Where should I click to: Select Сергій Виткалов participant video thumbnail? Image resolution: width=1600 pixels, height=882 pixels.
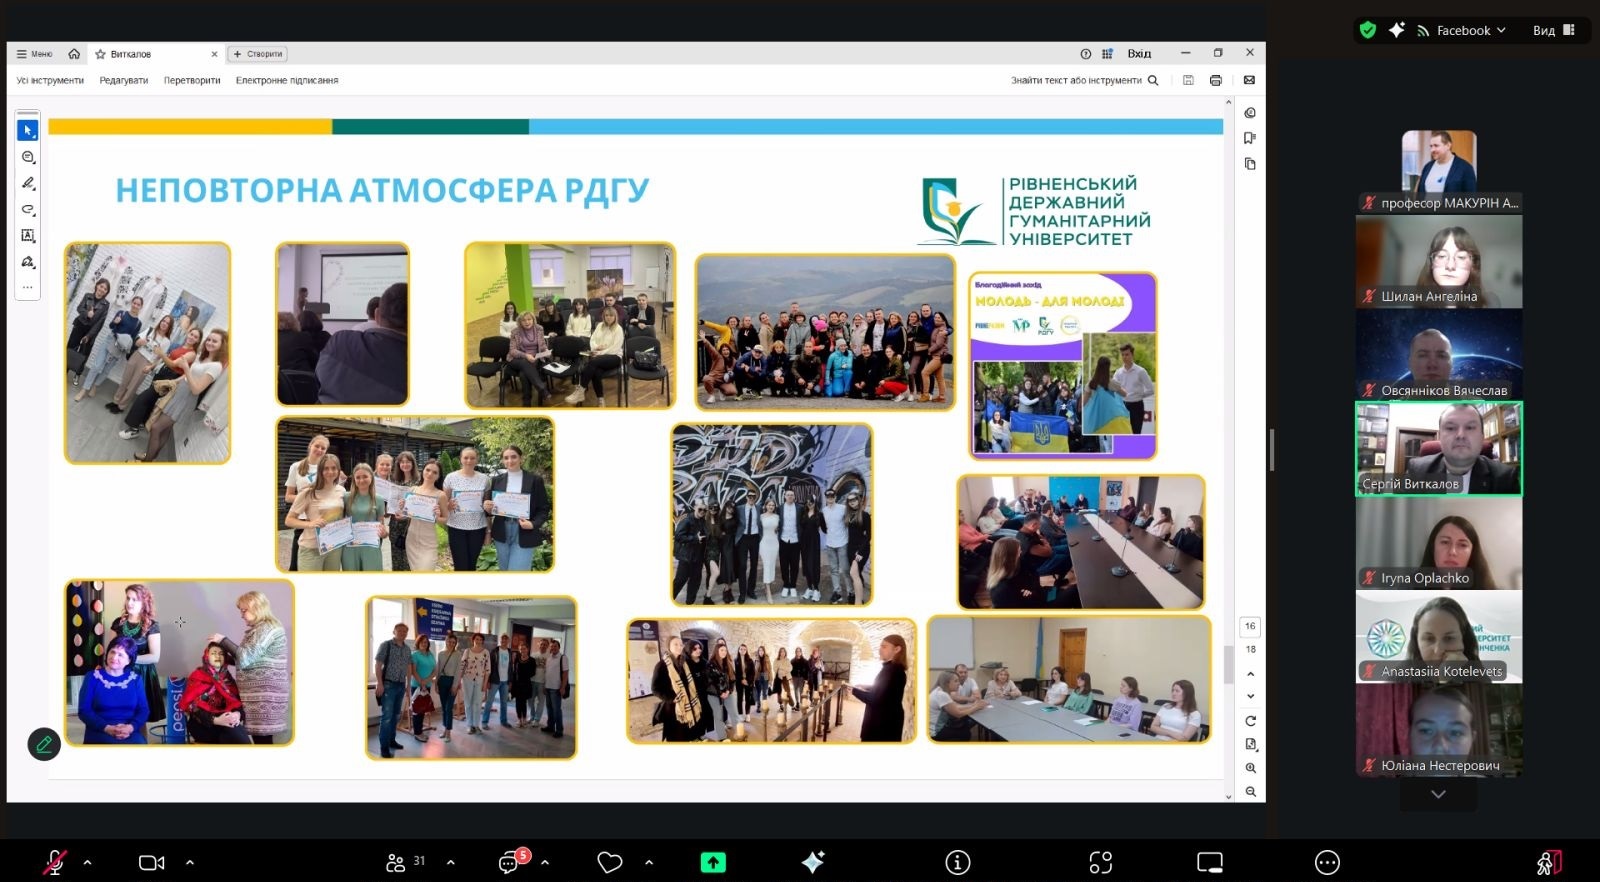click(x=1438, y=449)
